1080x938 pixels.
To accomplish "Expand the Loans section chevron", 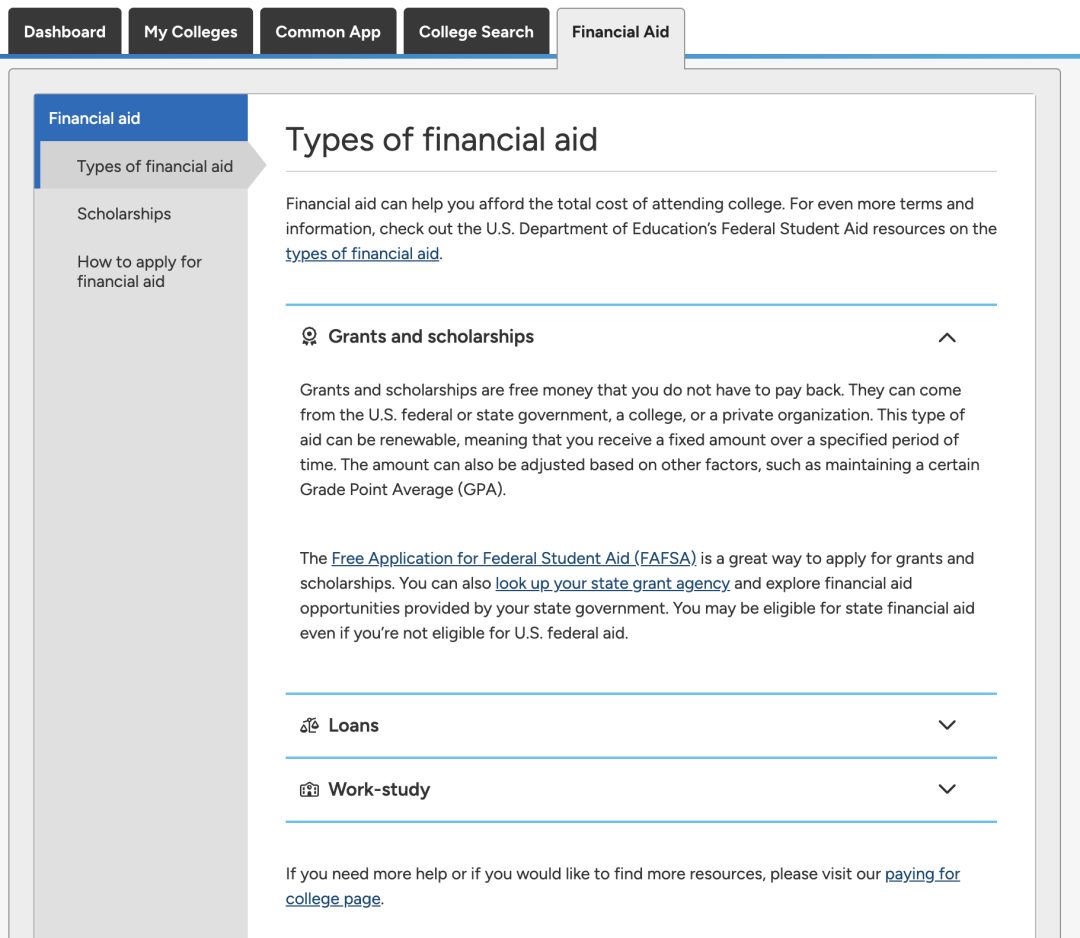I will (947, 725).
